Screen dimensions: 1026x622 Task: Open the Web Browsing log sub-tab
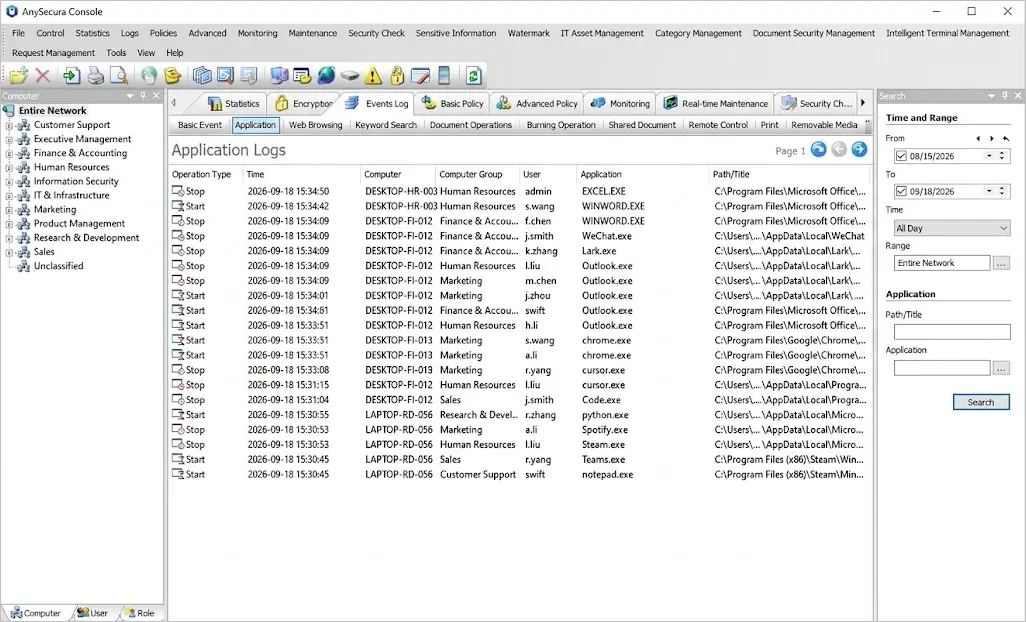pyautogui.click(x=315, y=125)
